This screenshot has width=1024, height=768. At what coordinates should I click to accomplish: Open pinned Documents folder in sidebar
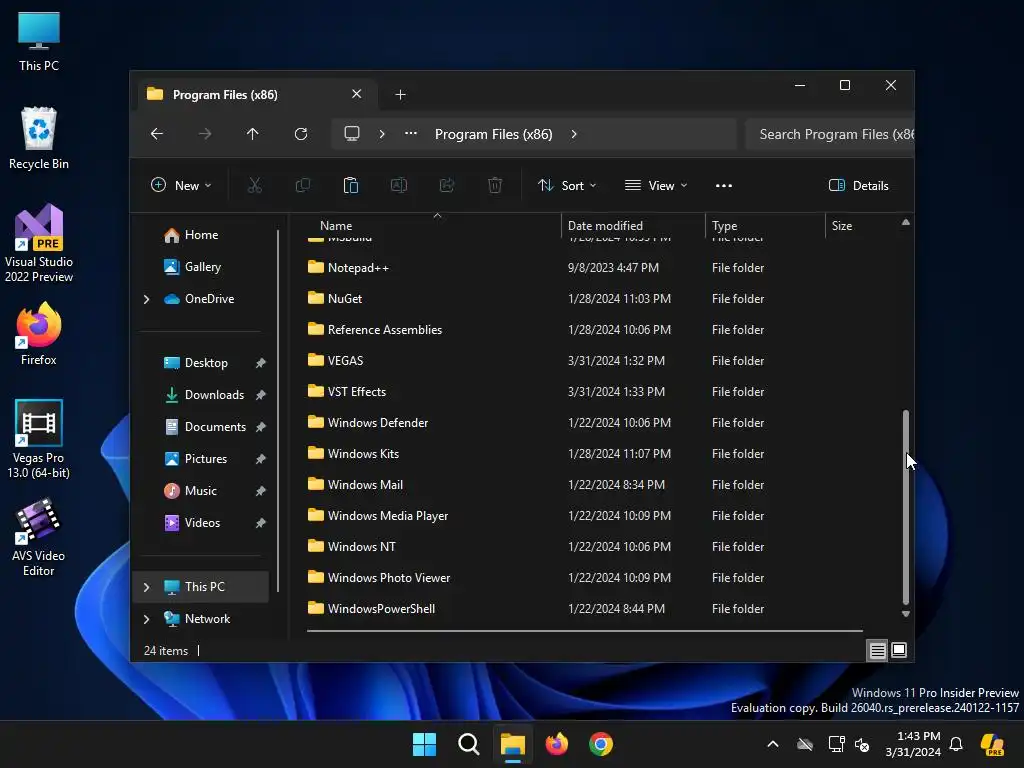click(215, 427)
